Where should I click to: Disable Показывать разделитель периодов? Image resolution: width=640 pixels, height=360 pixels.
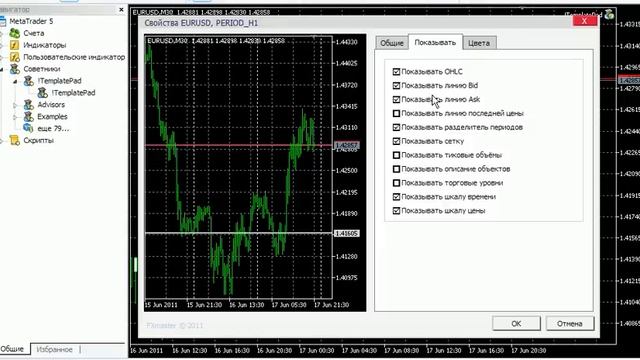[396, 127]
